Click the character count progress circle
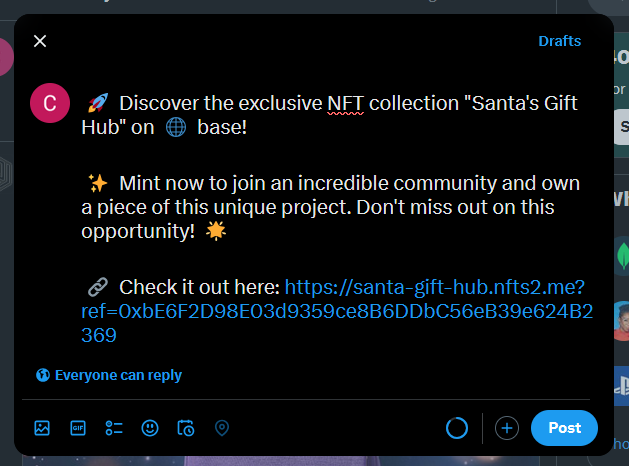Screen dimensions: 629x466 [x=457, y=428]
